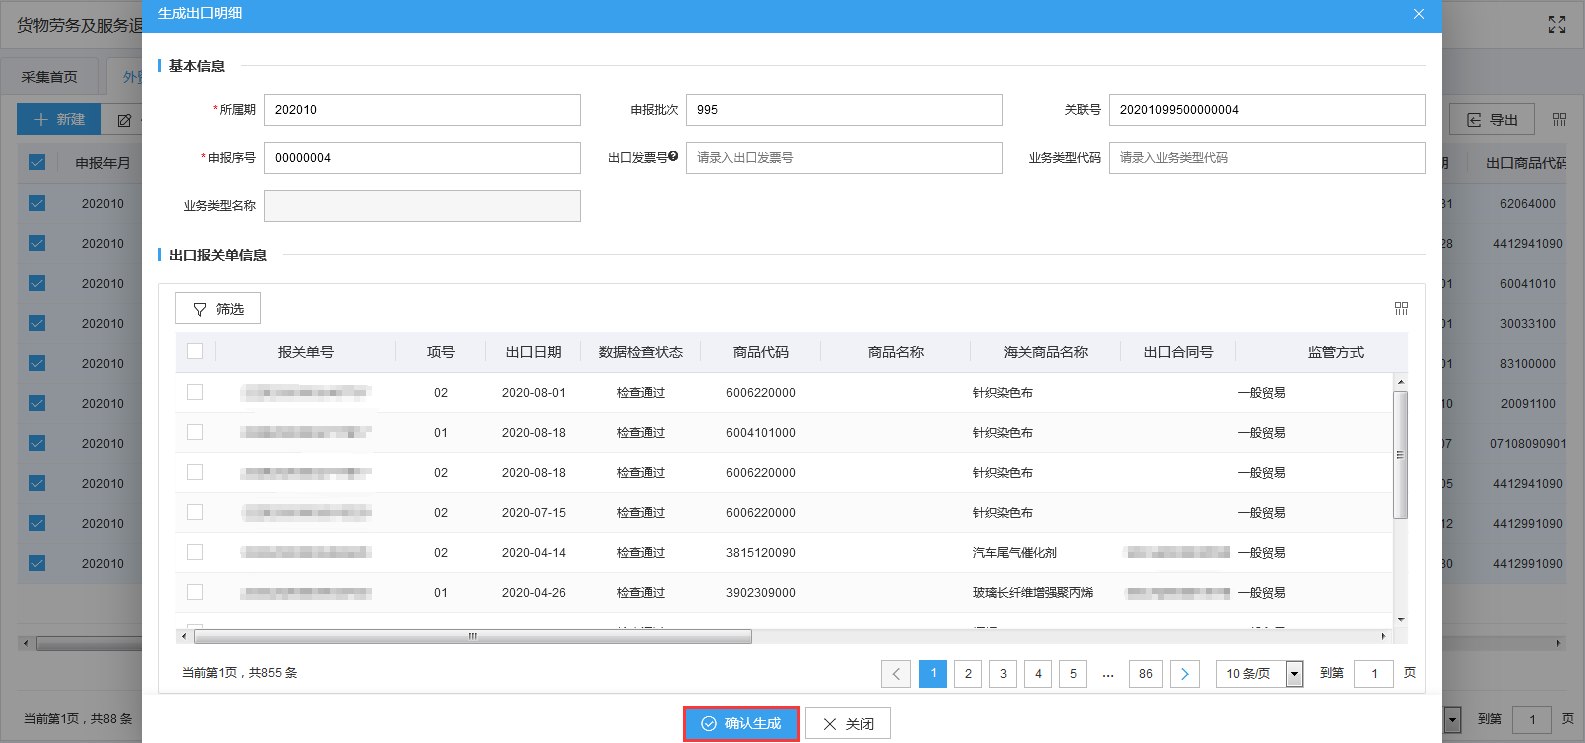This screenshot has width=1585, height=743.
Task: Go to next page using right arrow
Action: point(1184,674)
